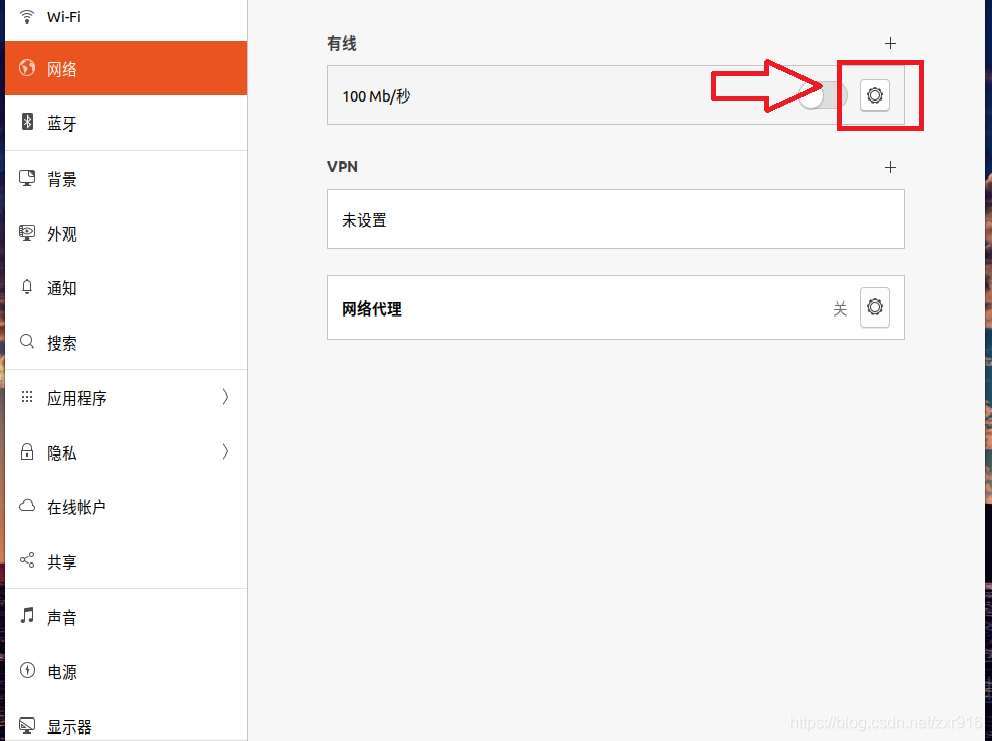Expand the 隐私 submenu chevron

pos(225,451)
